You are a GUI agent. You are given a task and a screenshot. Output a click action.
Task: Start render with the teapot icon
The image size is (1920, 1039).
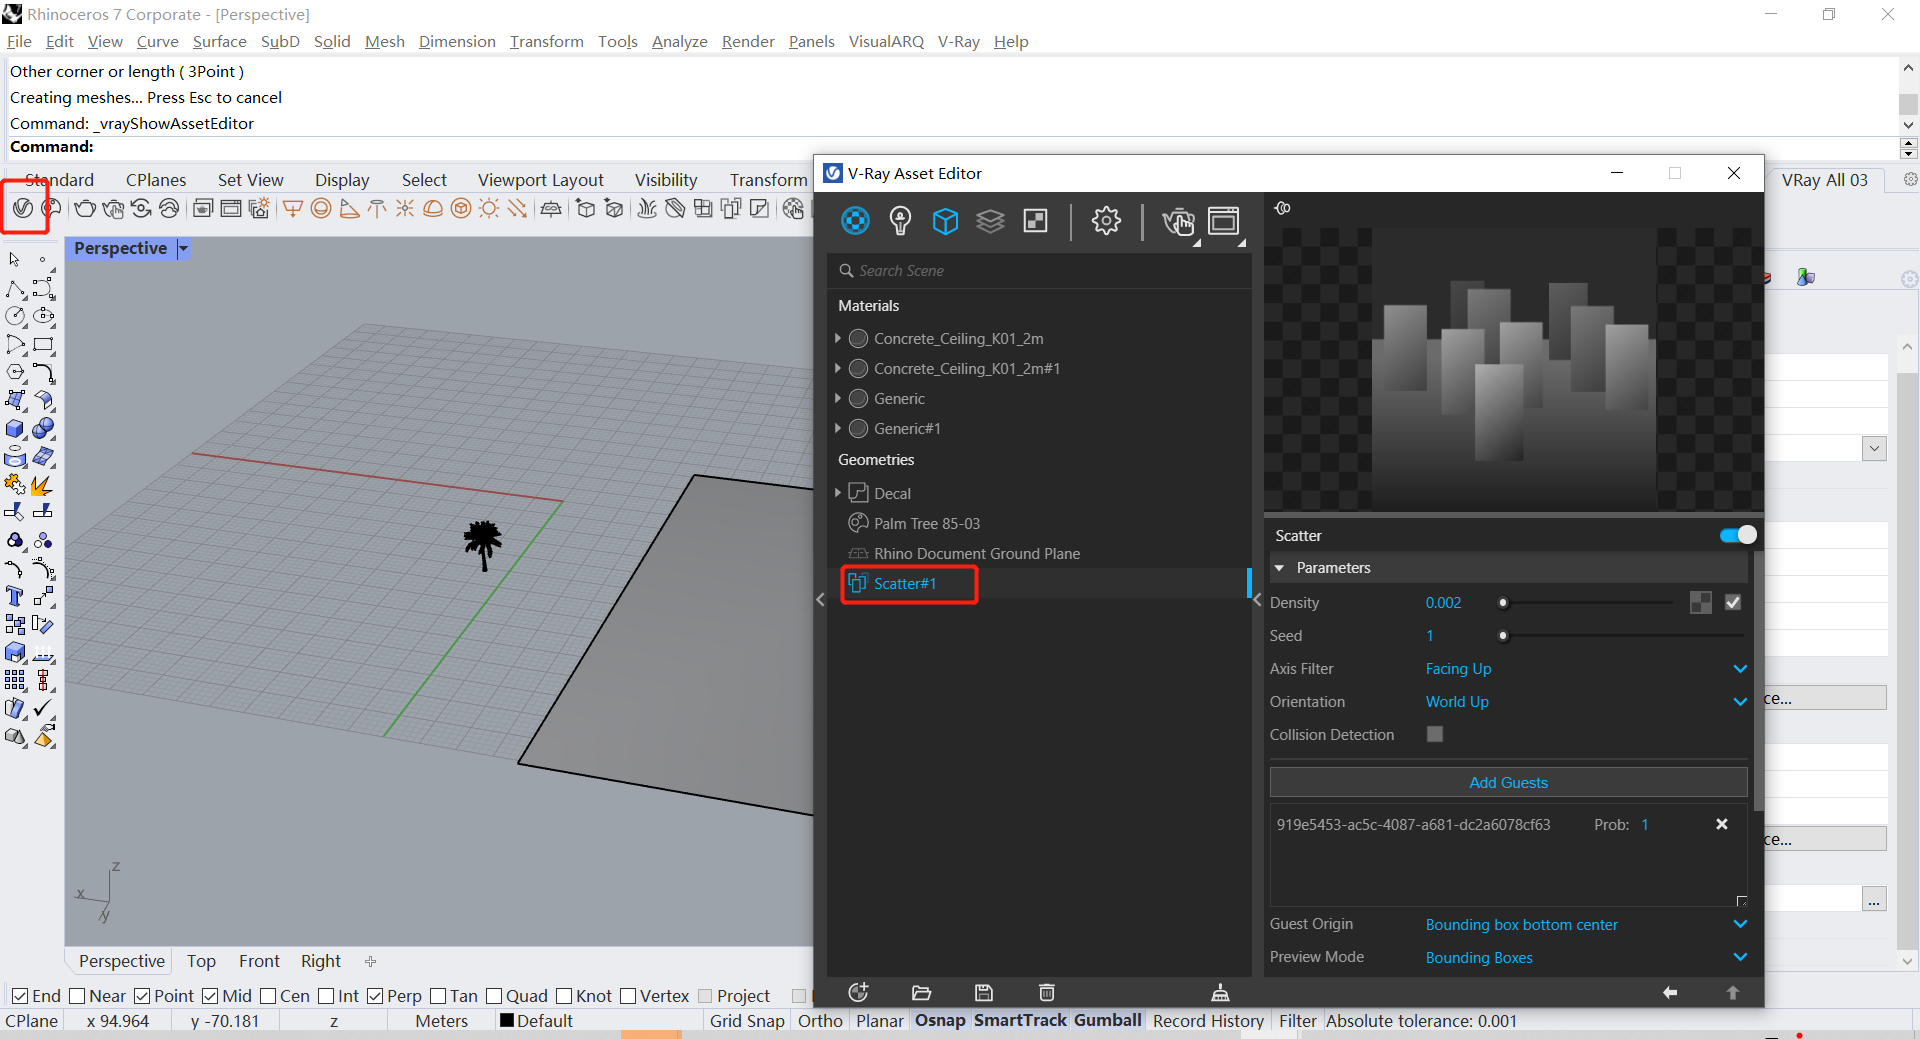coord(1178,221)
